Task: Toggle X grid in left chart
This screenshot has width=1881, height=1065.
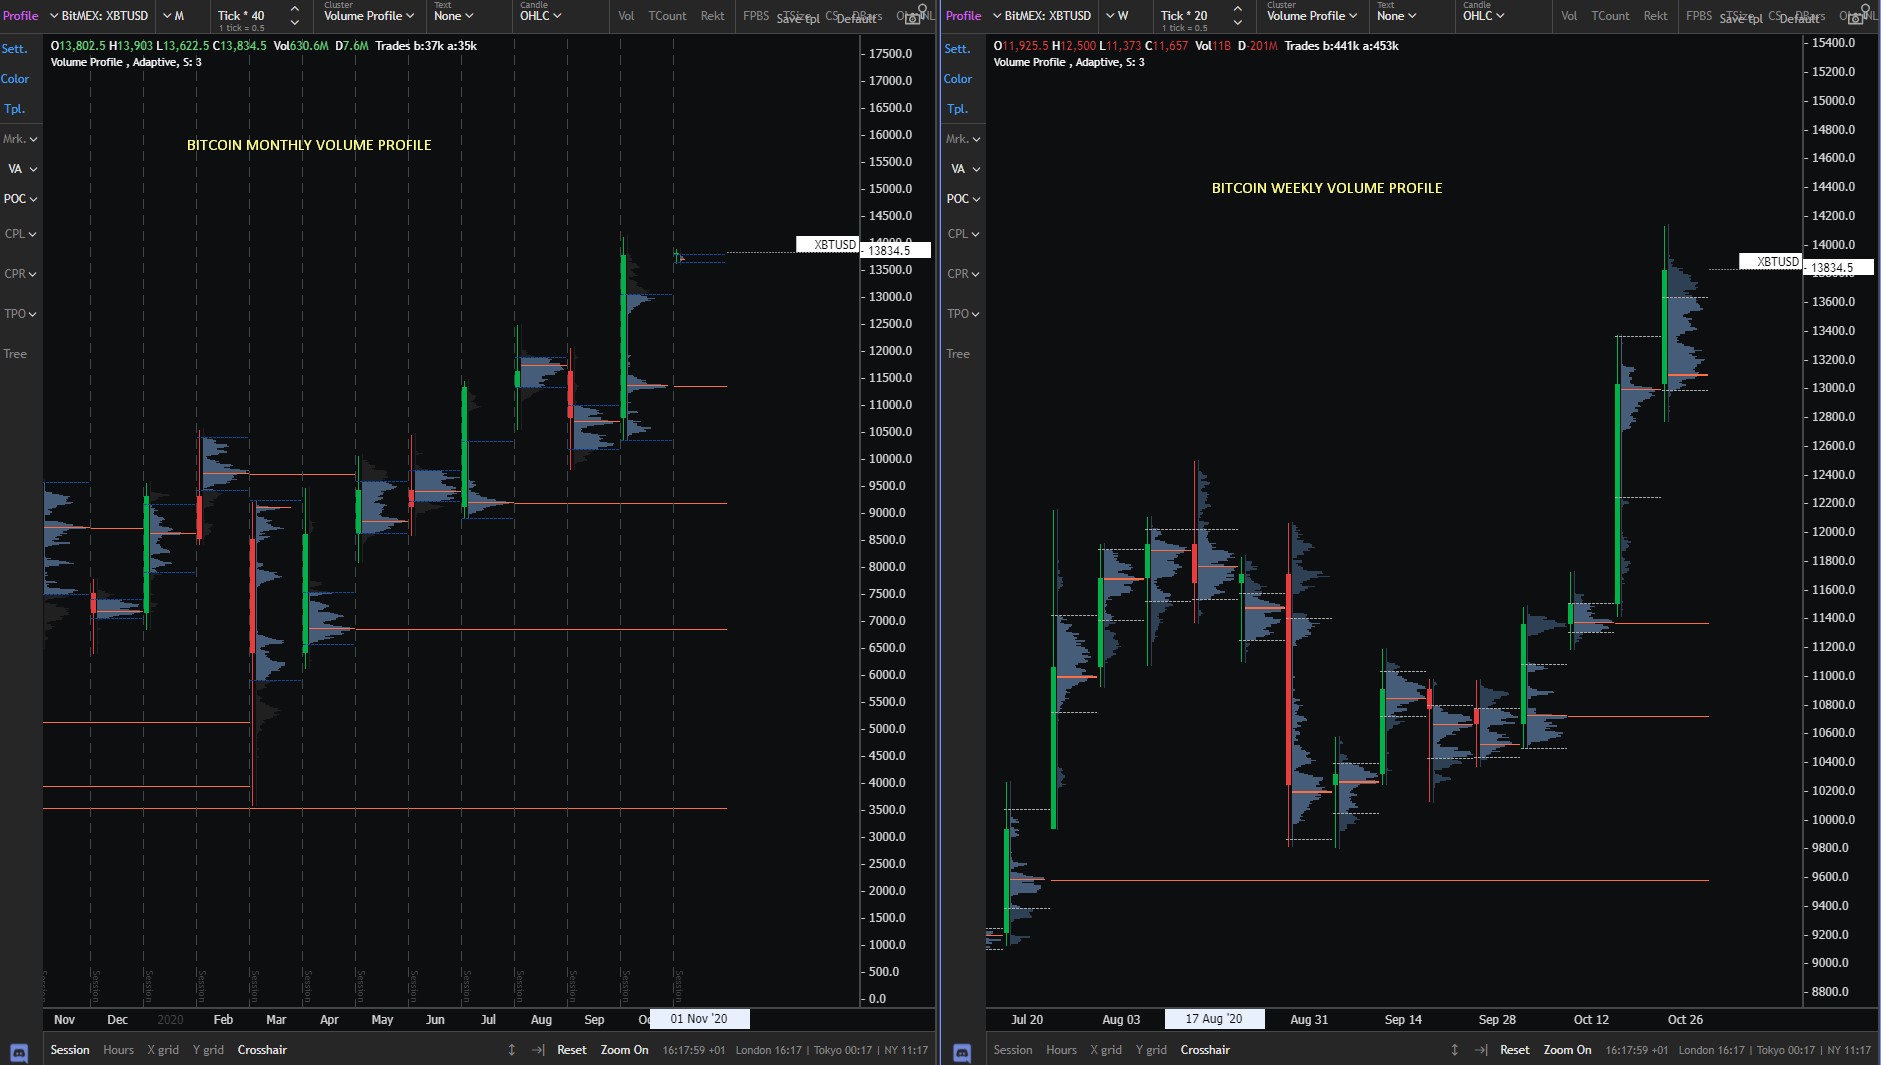Action: coord(163,1050)
